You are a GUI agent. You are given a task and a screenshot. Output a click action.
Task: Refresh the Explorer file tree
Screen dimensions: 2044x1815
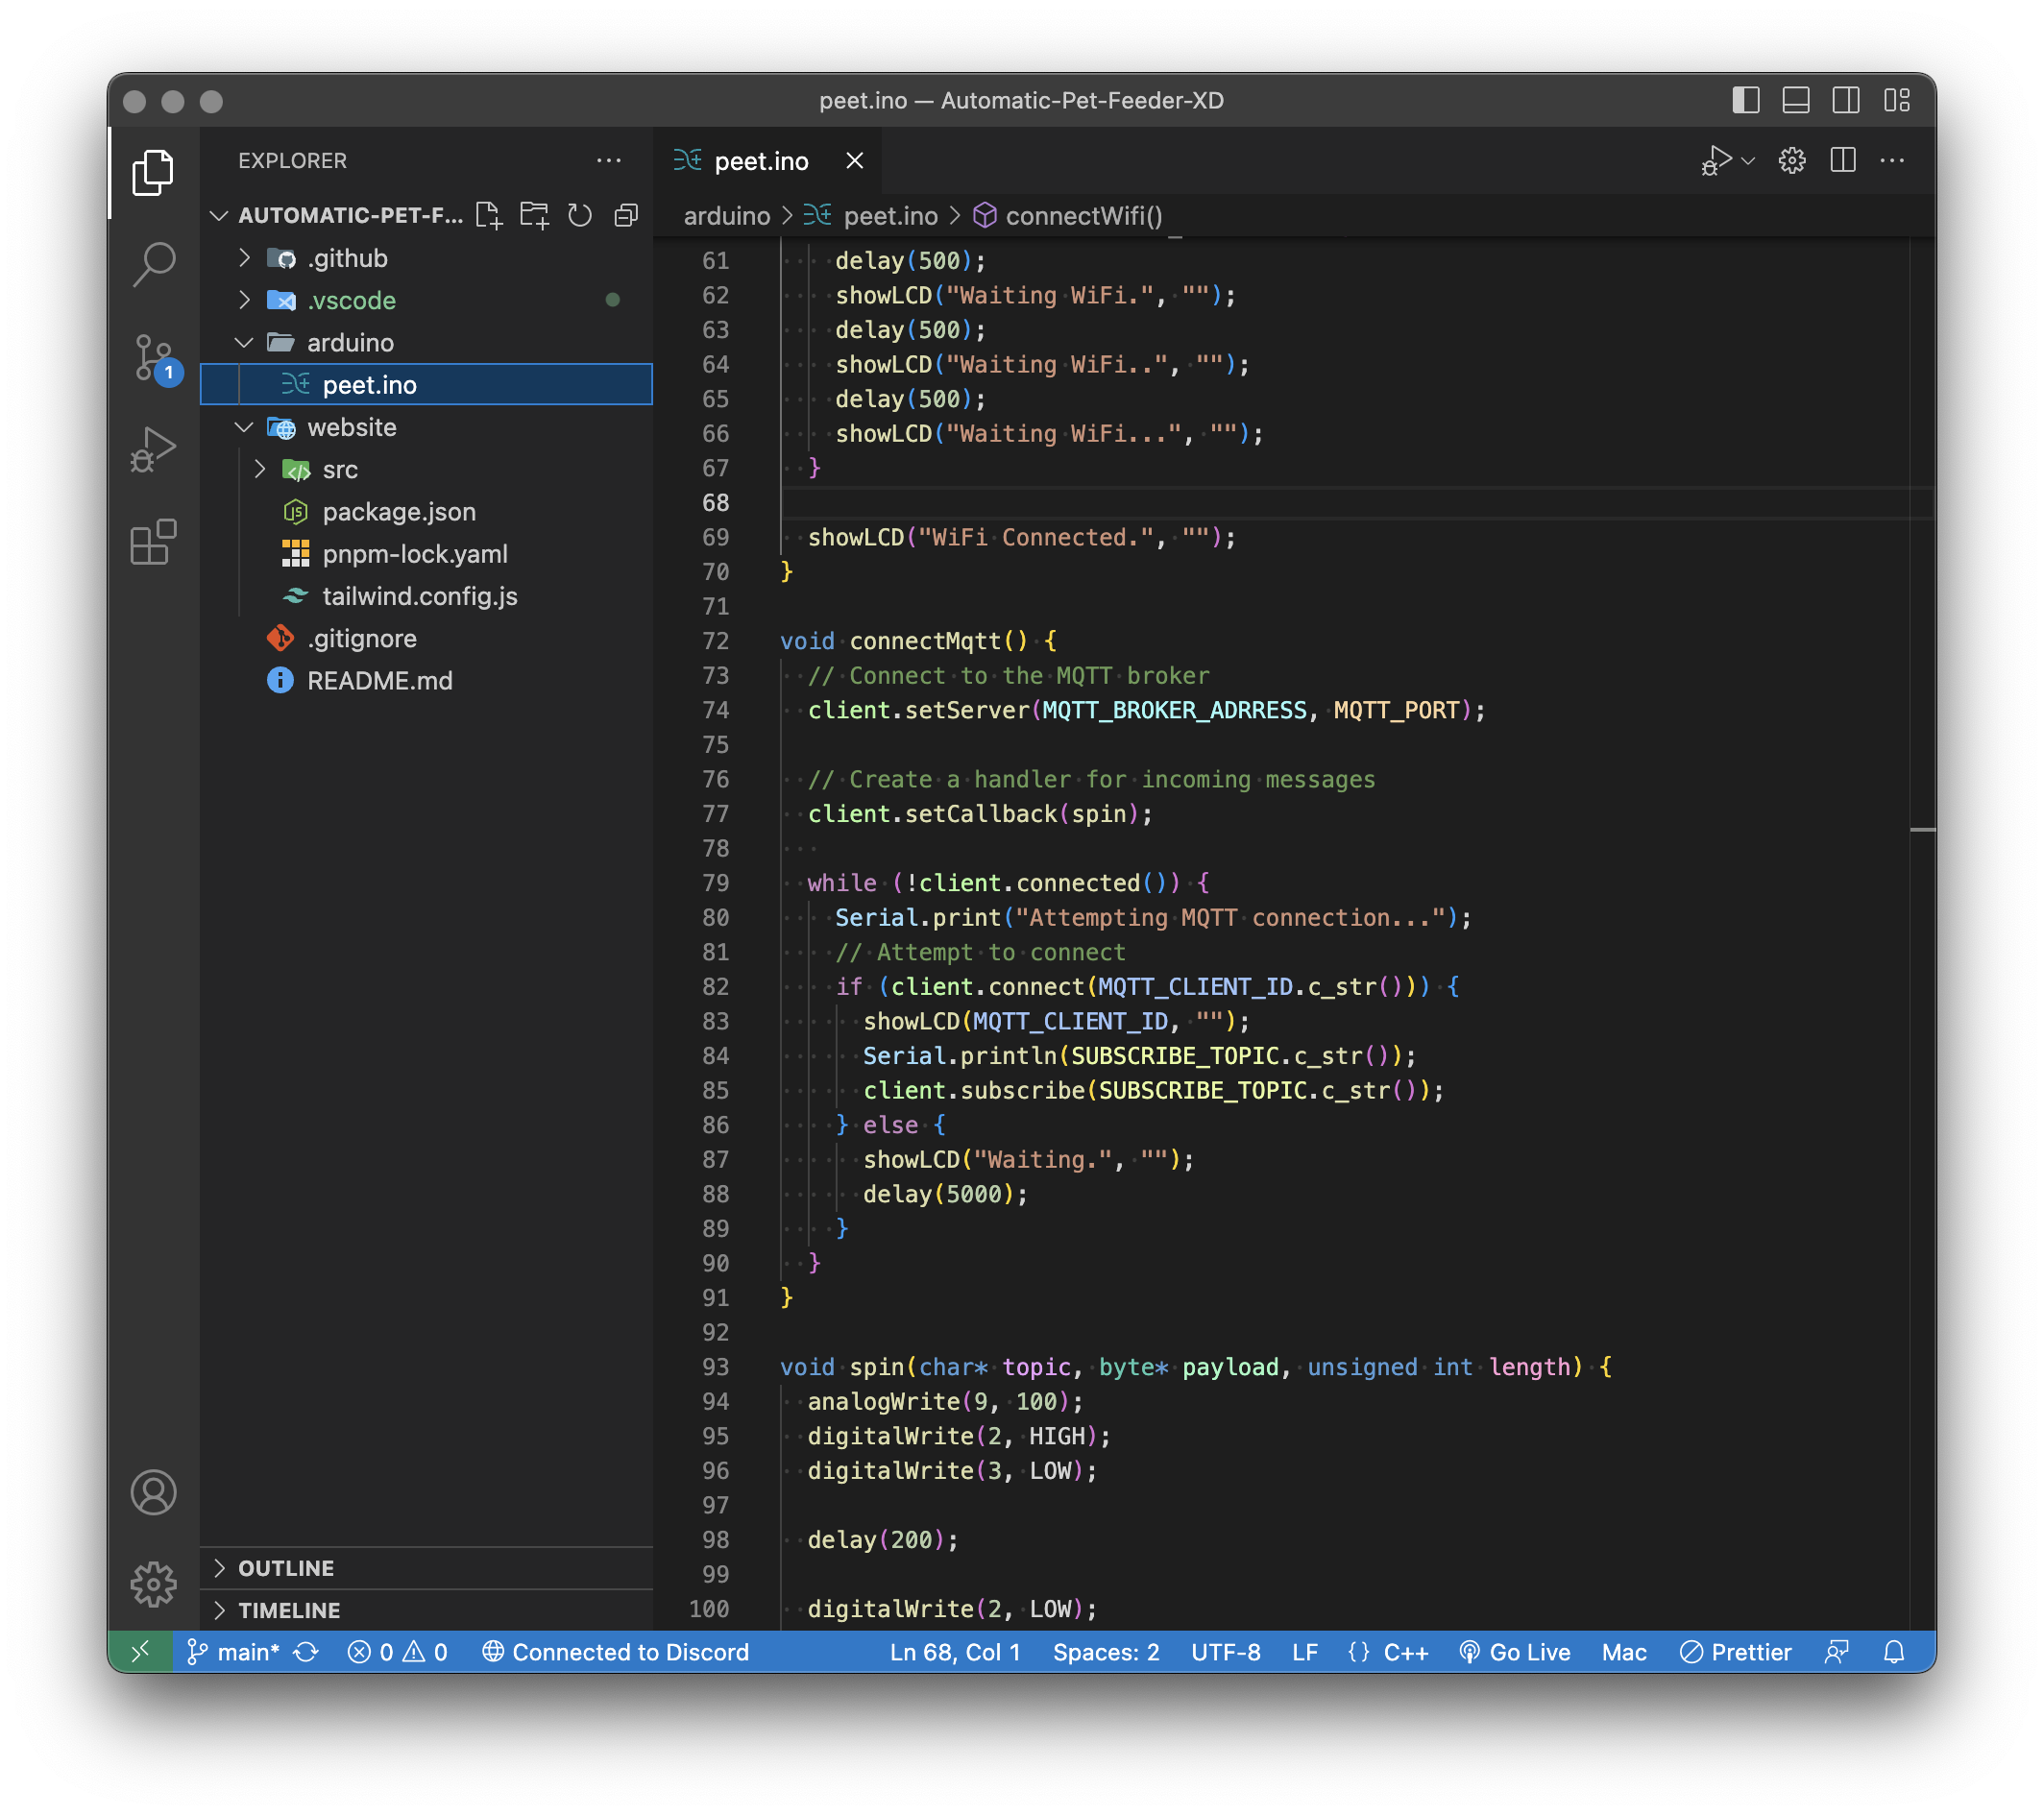[580, 216]
